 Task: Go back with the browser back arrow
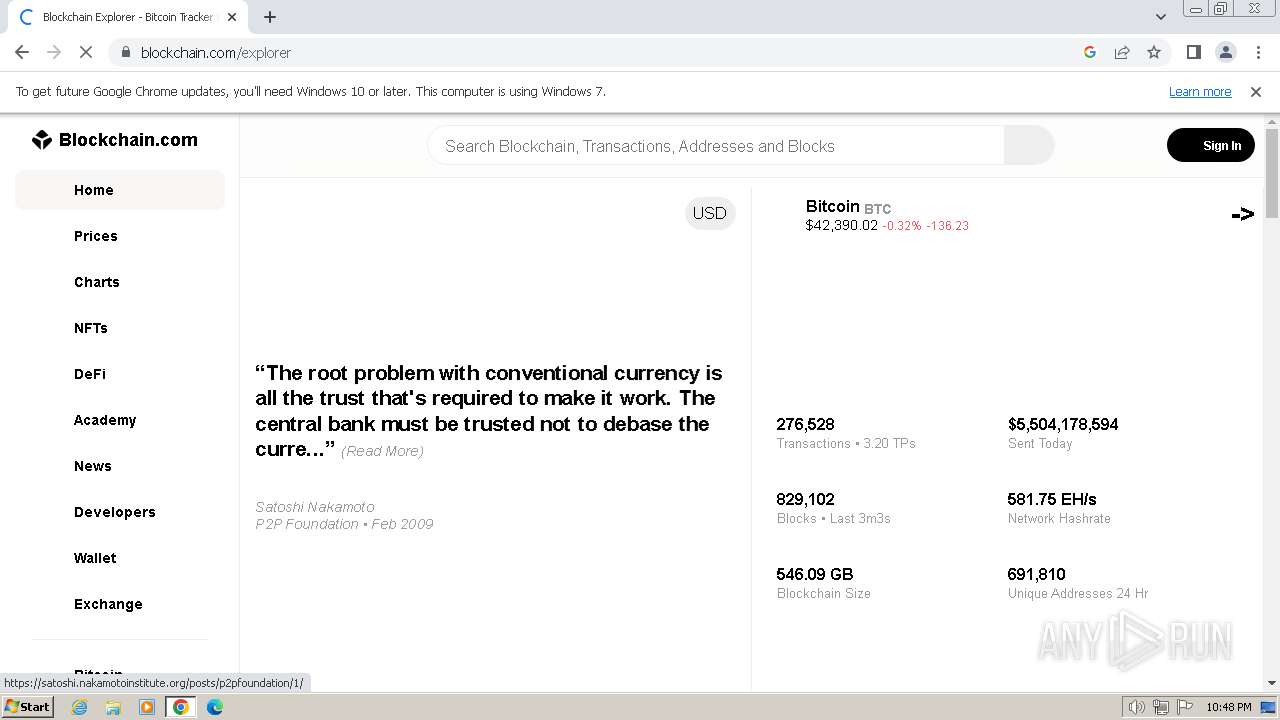coord(22,52)
